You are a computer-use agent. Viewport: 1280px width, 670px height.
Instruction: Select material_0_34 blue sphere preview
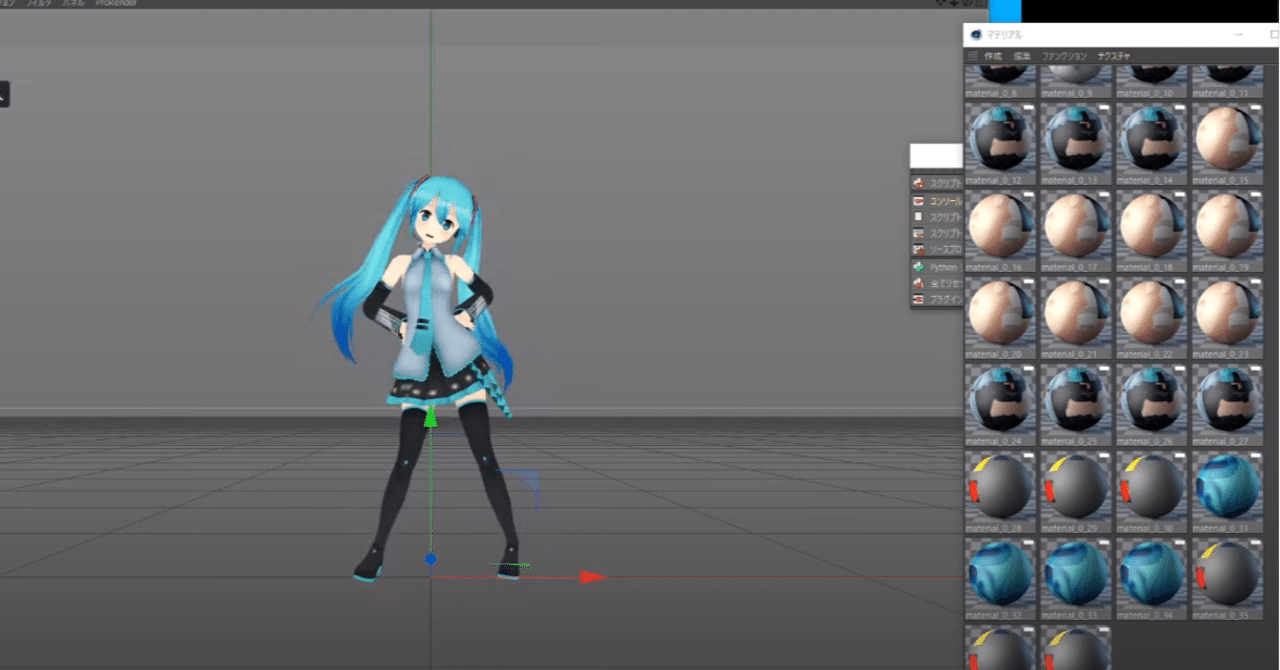[1151, 574]
